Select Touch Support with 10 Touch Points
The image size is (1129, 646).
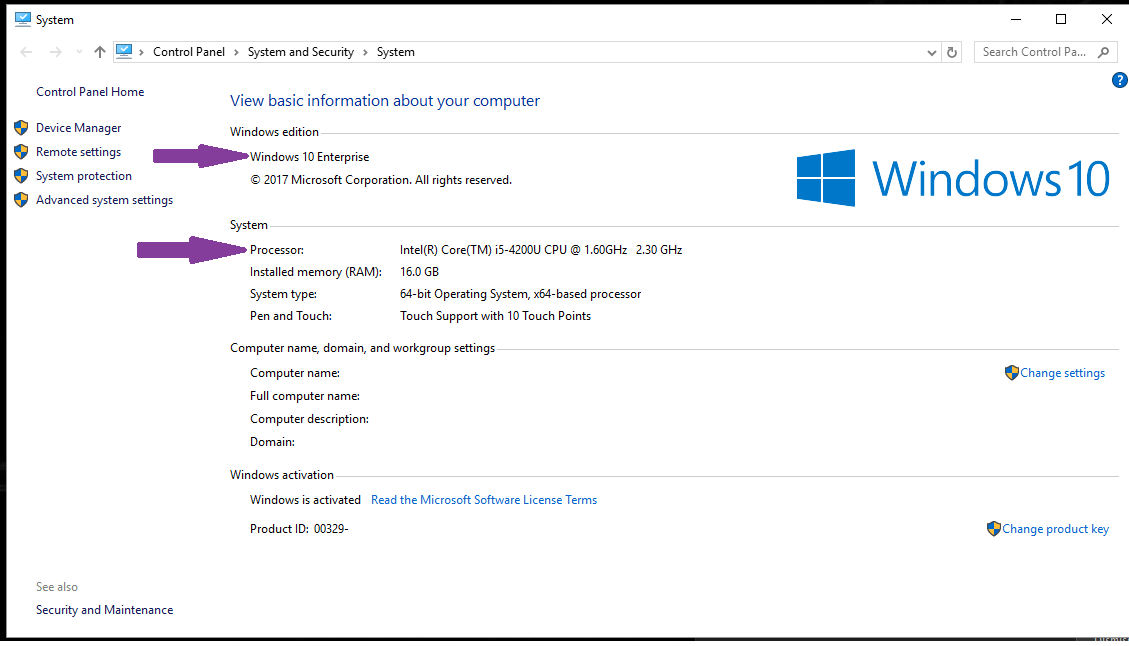coord(495,316)
